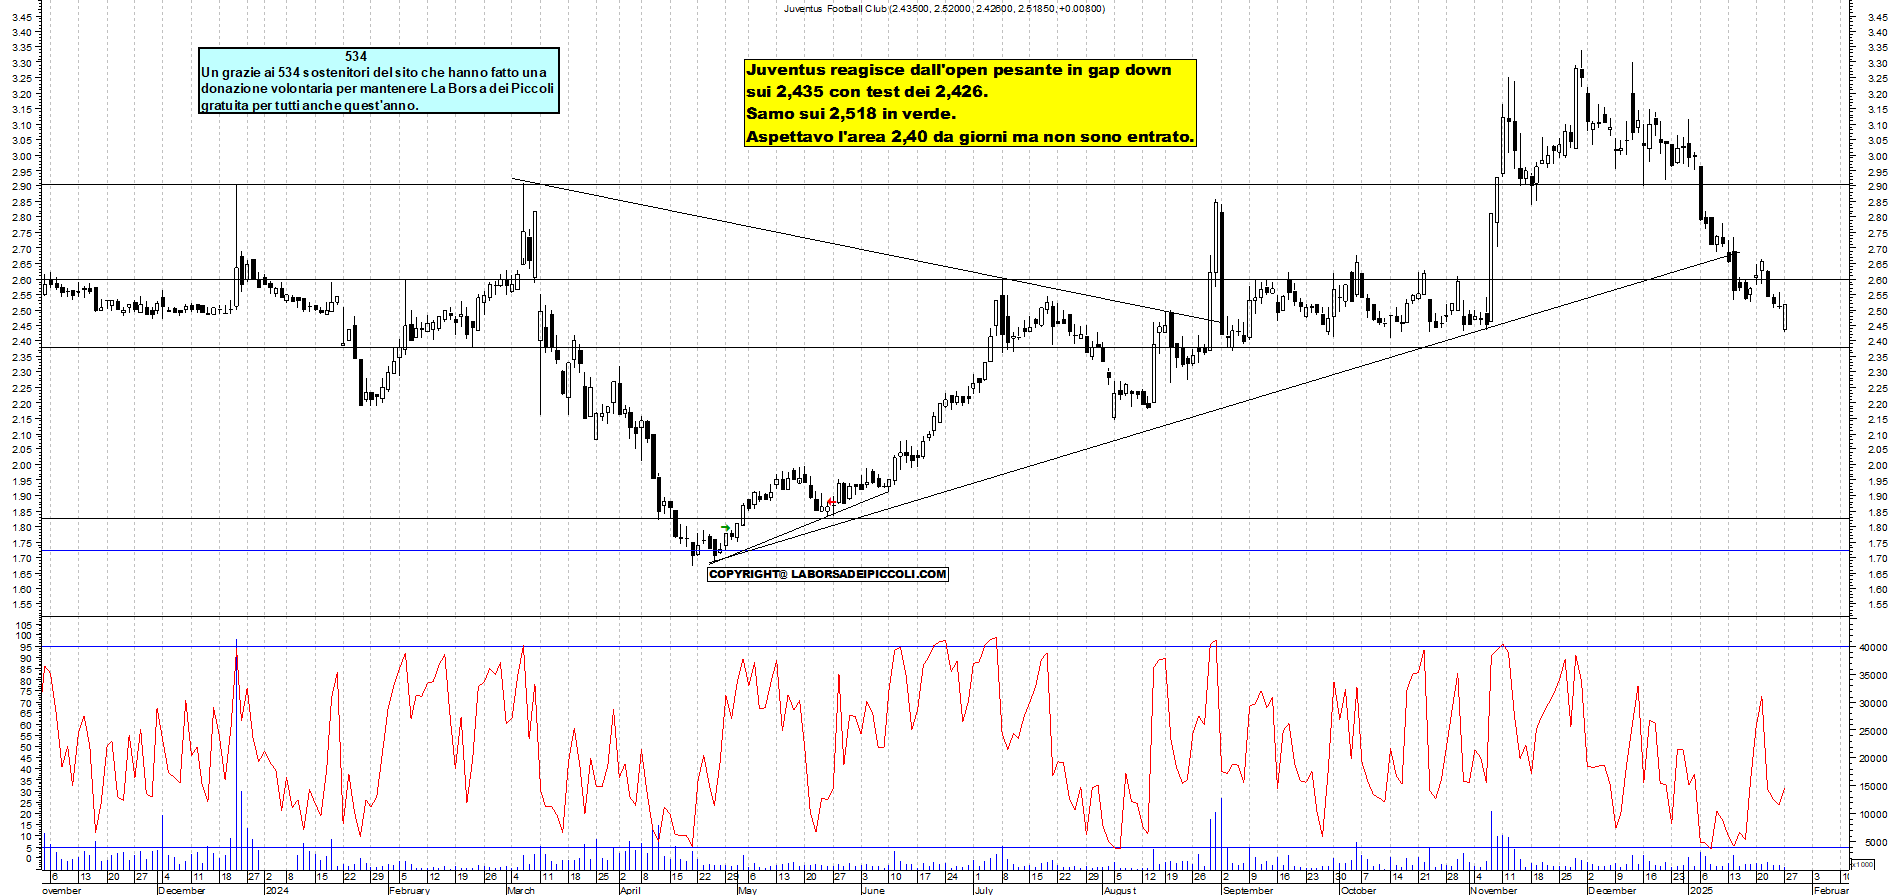The width and height of the screenshot is (1890, 895).
Task: Click the 'June' label on date axis
Action: (873, 890)
